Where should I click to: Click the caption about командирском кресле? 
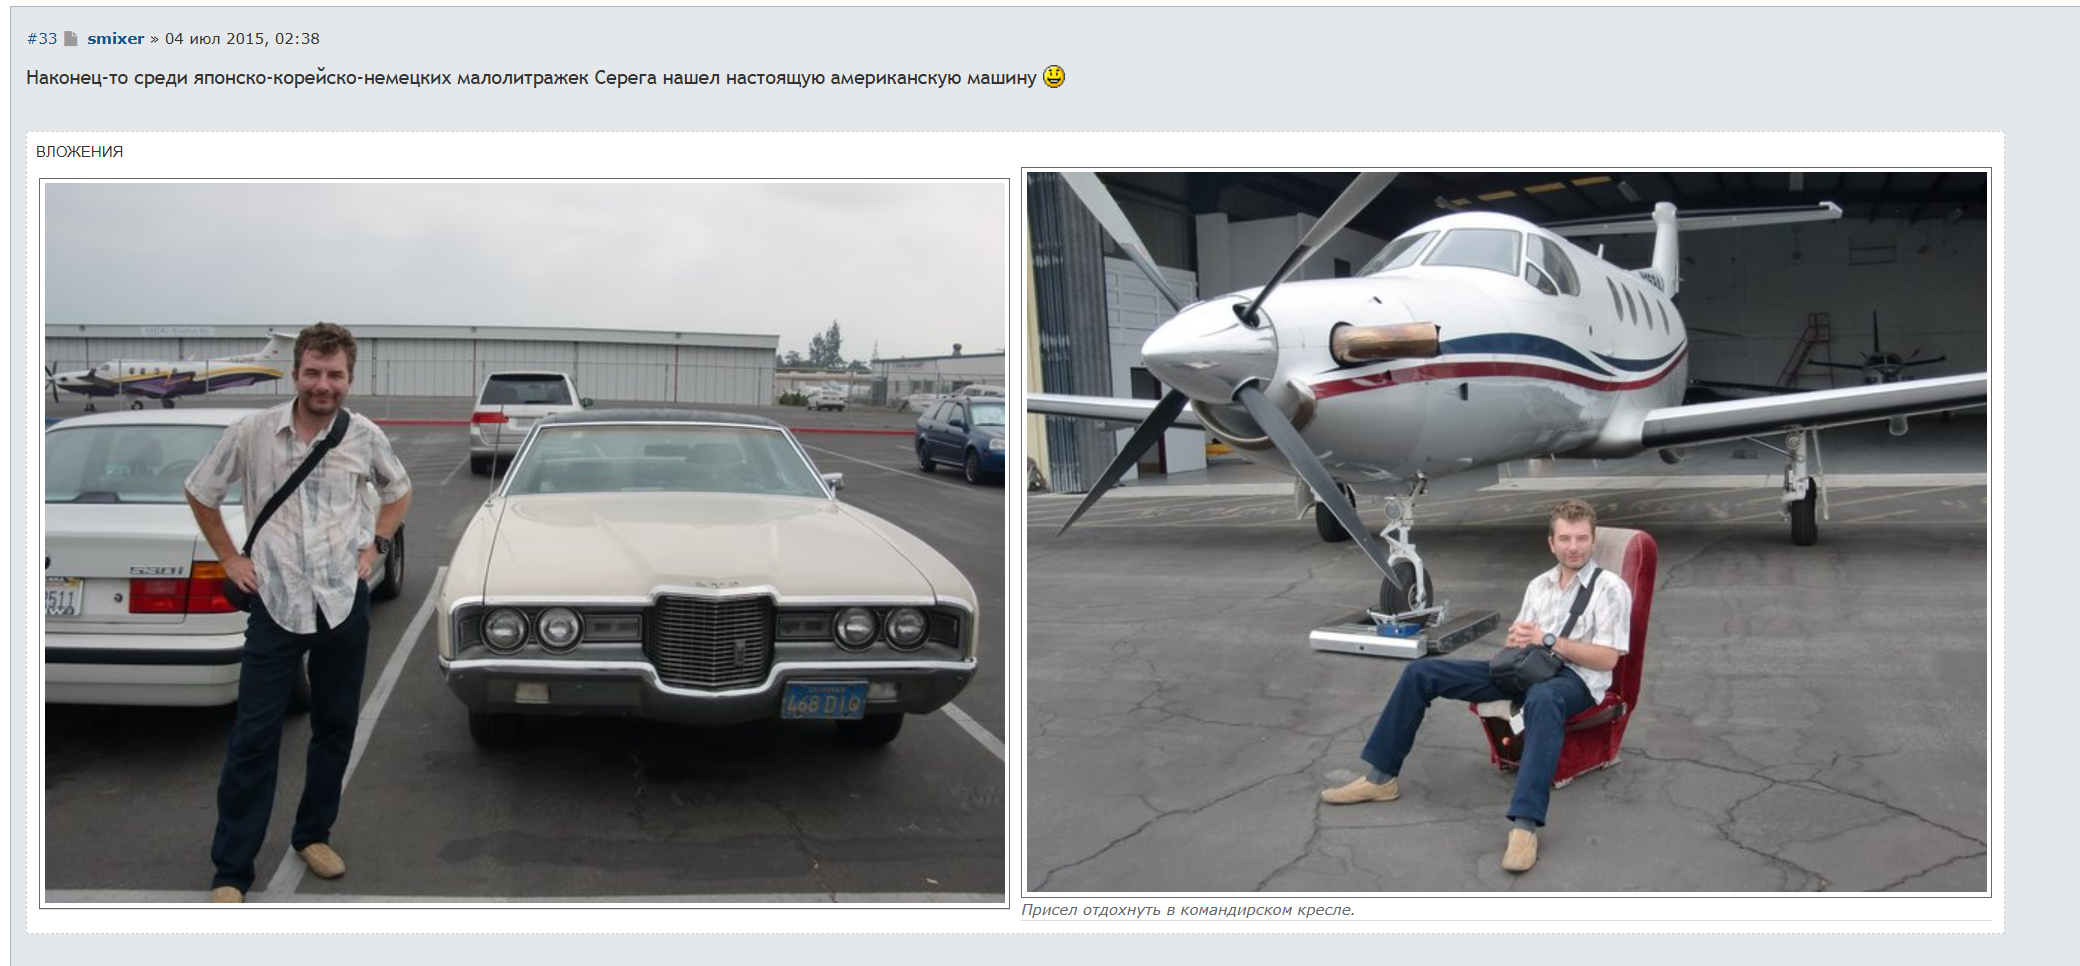pos(1188,910)
